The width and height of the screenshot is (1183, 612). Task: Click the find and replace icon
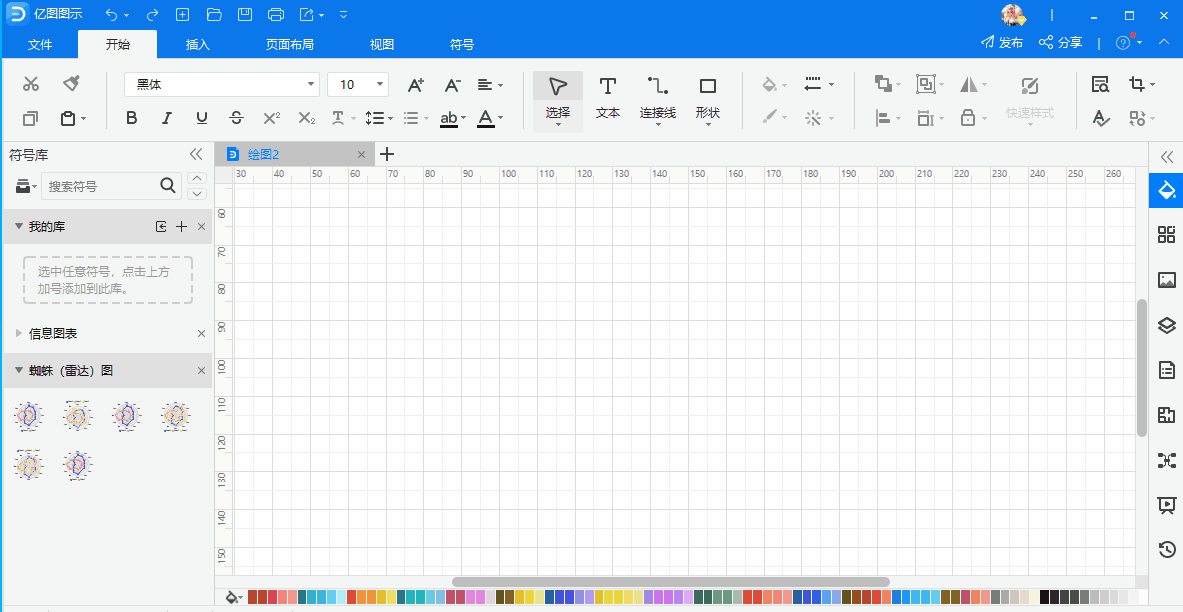[x=1100, y=85]
